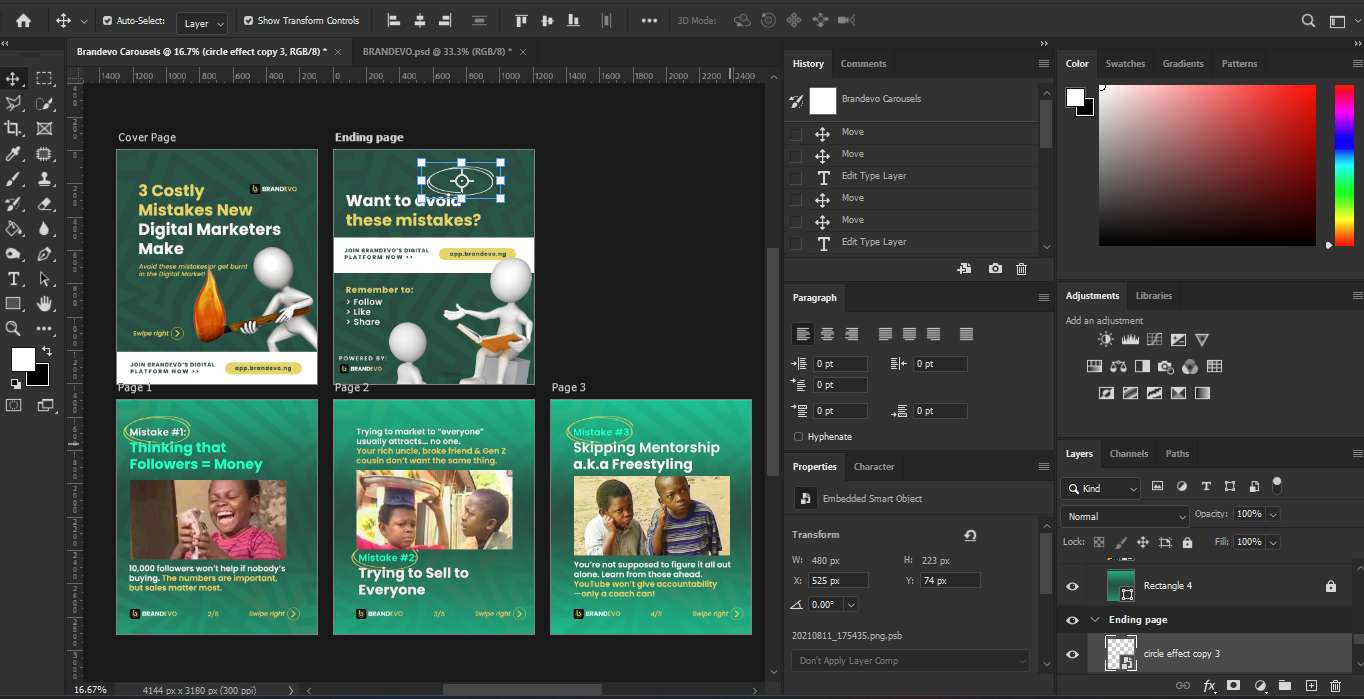Click the hue slider in Color panel
The height and width of the screenshot is (699, 1364).
(x=1345, y=165)
